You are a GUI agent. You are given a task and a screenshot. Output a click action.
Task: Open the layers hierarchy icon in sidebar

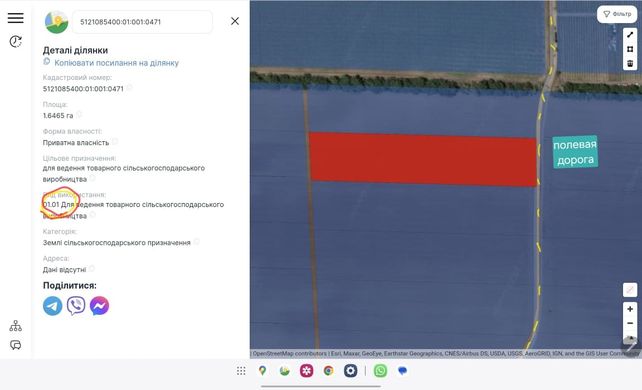point(16,326)
